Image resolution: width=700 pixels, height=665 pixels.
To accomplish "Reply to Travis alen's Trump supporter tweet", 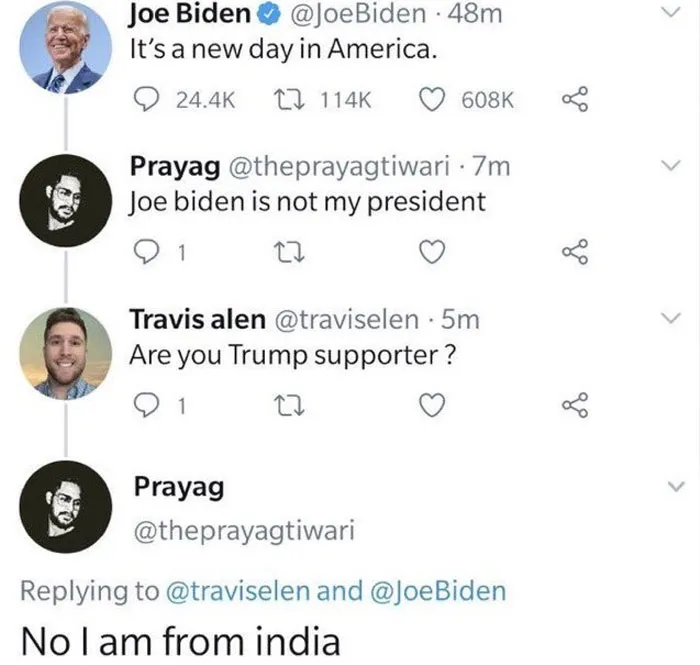I will point(146,405).
